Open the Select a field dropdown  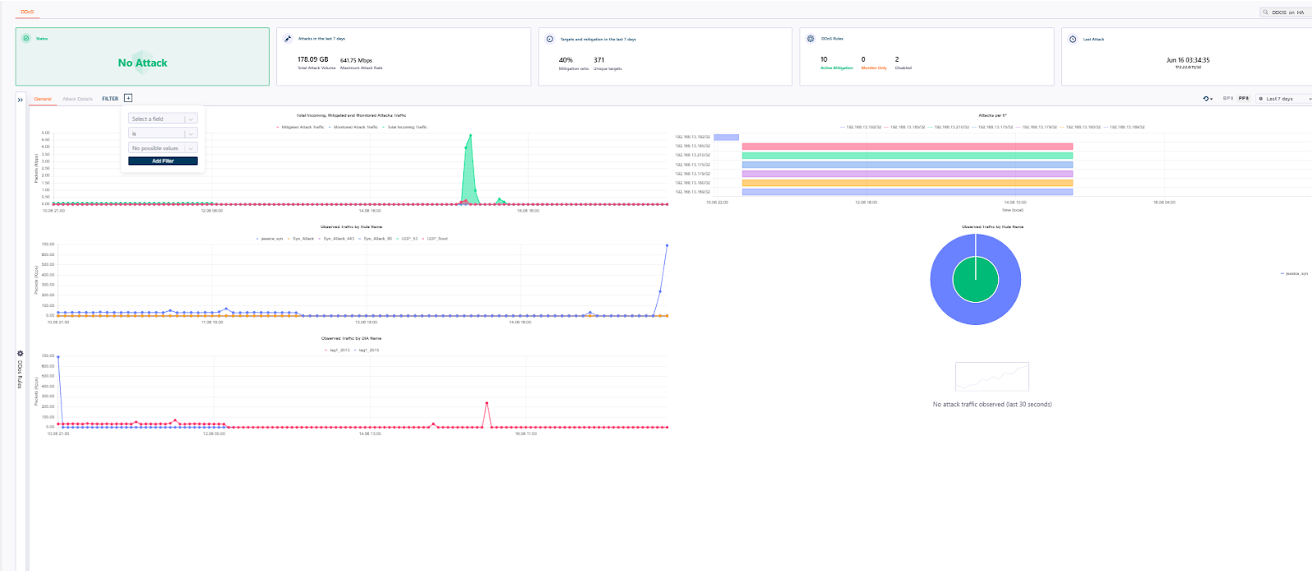(x=163, y=118)
